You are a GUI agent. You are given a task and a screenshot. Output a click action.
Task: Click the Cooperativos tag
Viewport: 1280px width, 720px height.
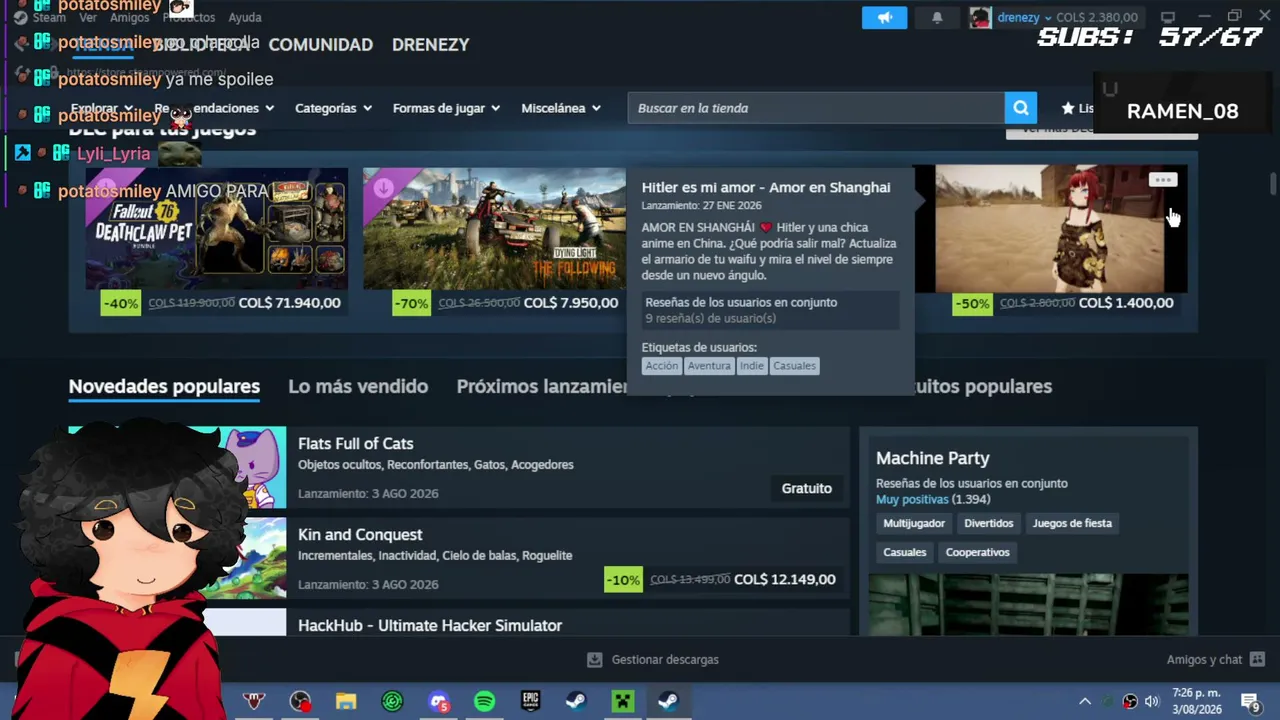[x=978, y=552]
